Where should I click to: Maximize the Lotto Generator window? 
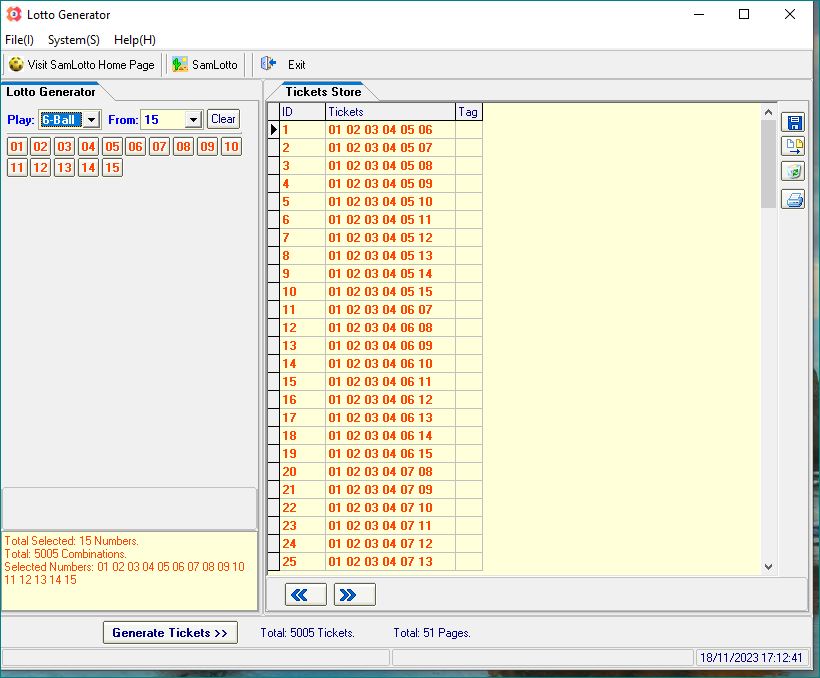[x=744, y=15]
